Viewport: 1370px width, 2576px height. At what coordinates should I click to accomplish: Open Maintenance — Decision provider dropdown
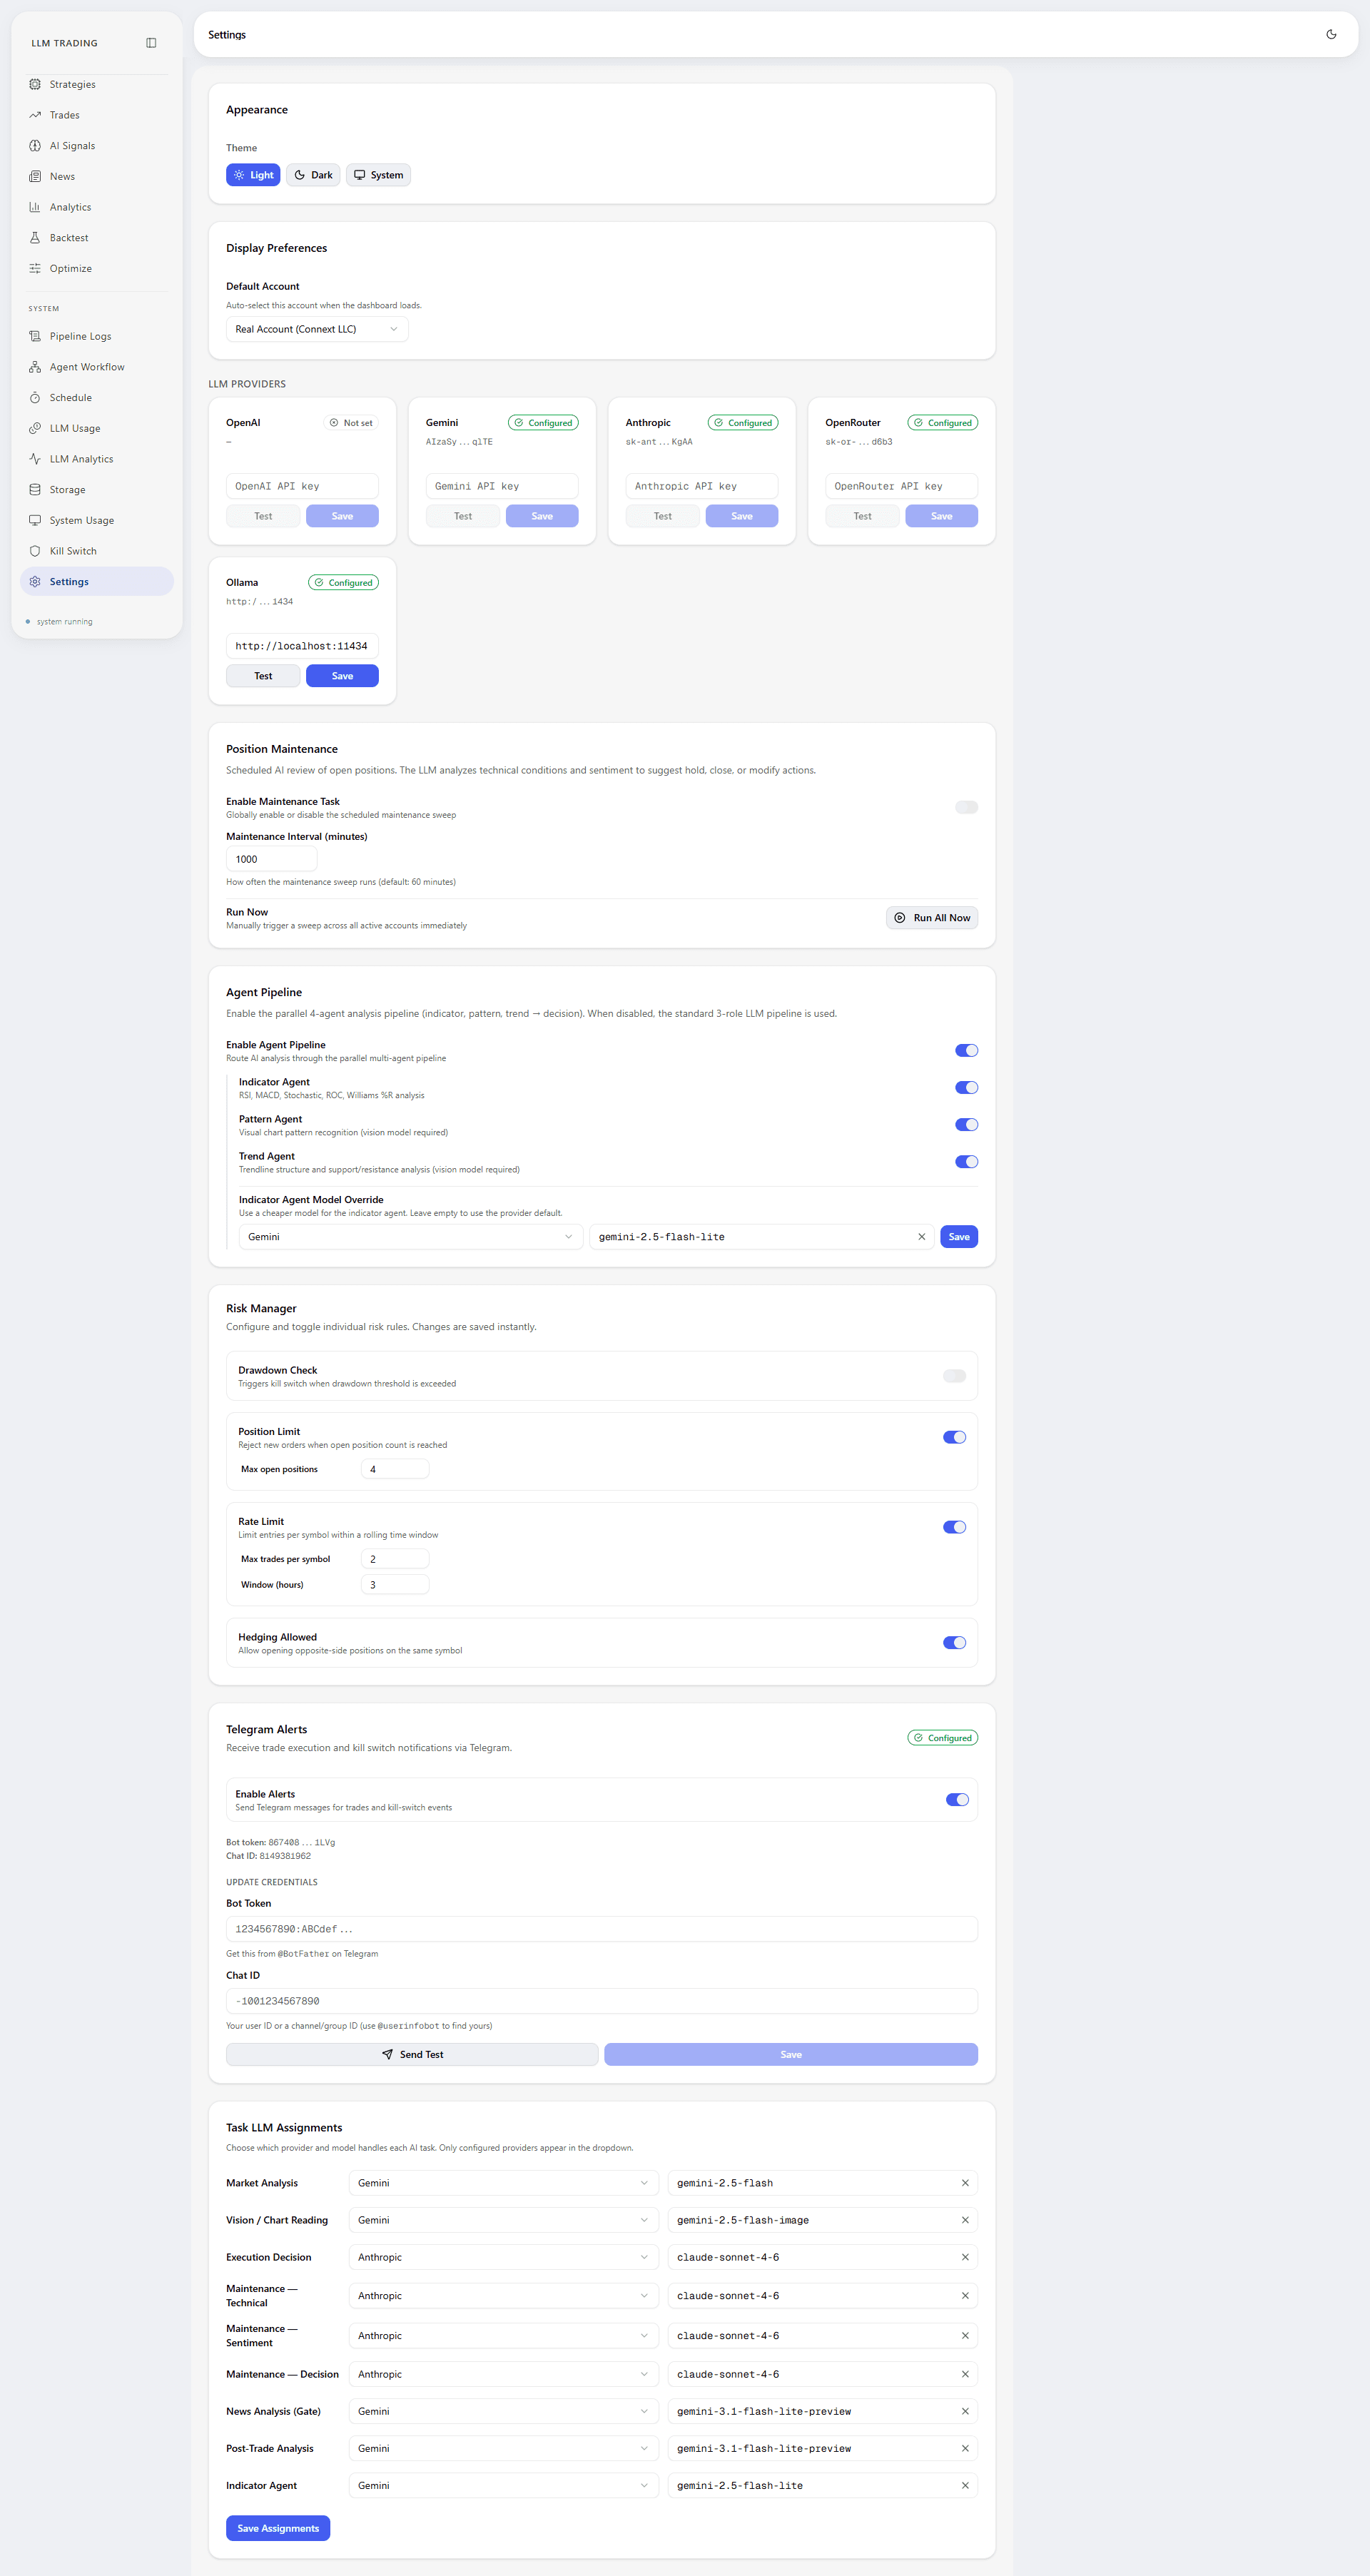(503, 2374)
